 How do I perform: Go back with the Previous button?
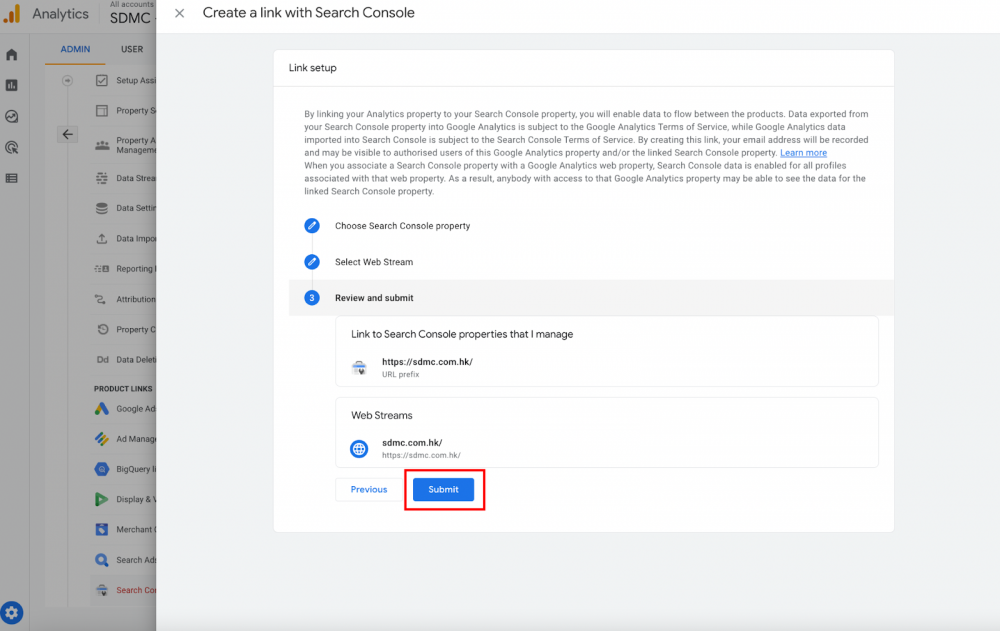(369, 489)
